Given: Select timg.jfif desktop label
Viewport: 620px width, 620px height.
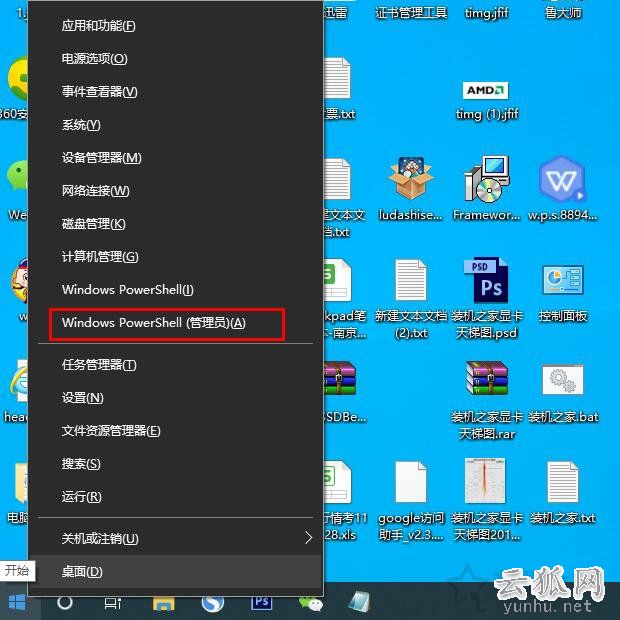Looking at the screenshot, I should click(x=486, y=13).
